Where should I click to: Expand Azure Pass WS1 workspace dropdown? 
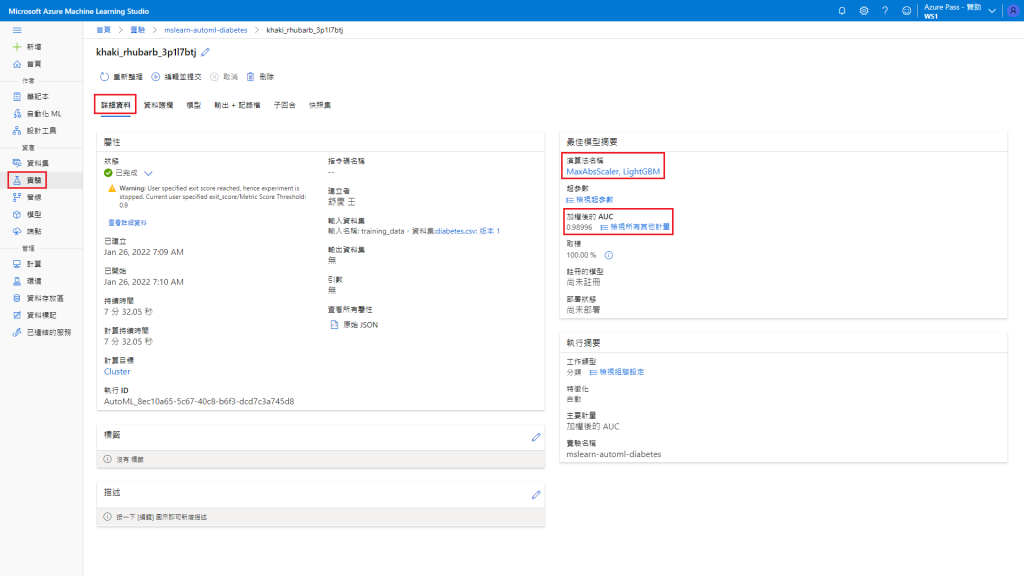(992, 11)
